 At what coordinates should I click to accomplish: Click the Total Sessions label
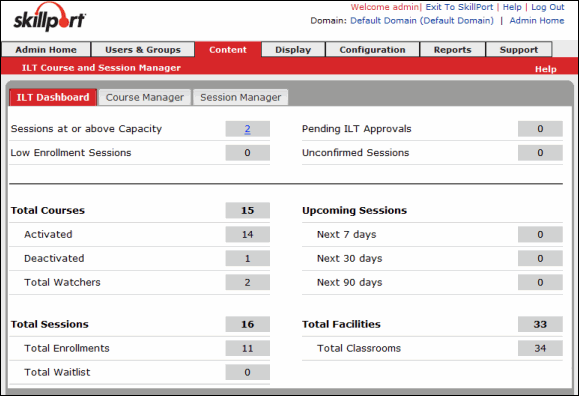click(x=49, y=324)
